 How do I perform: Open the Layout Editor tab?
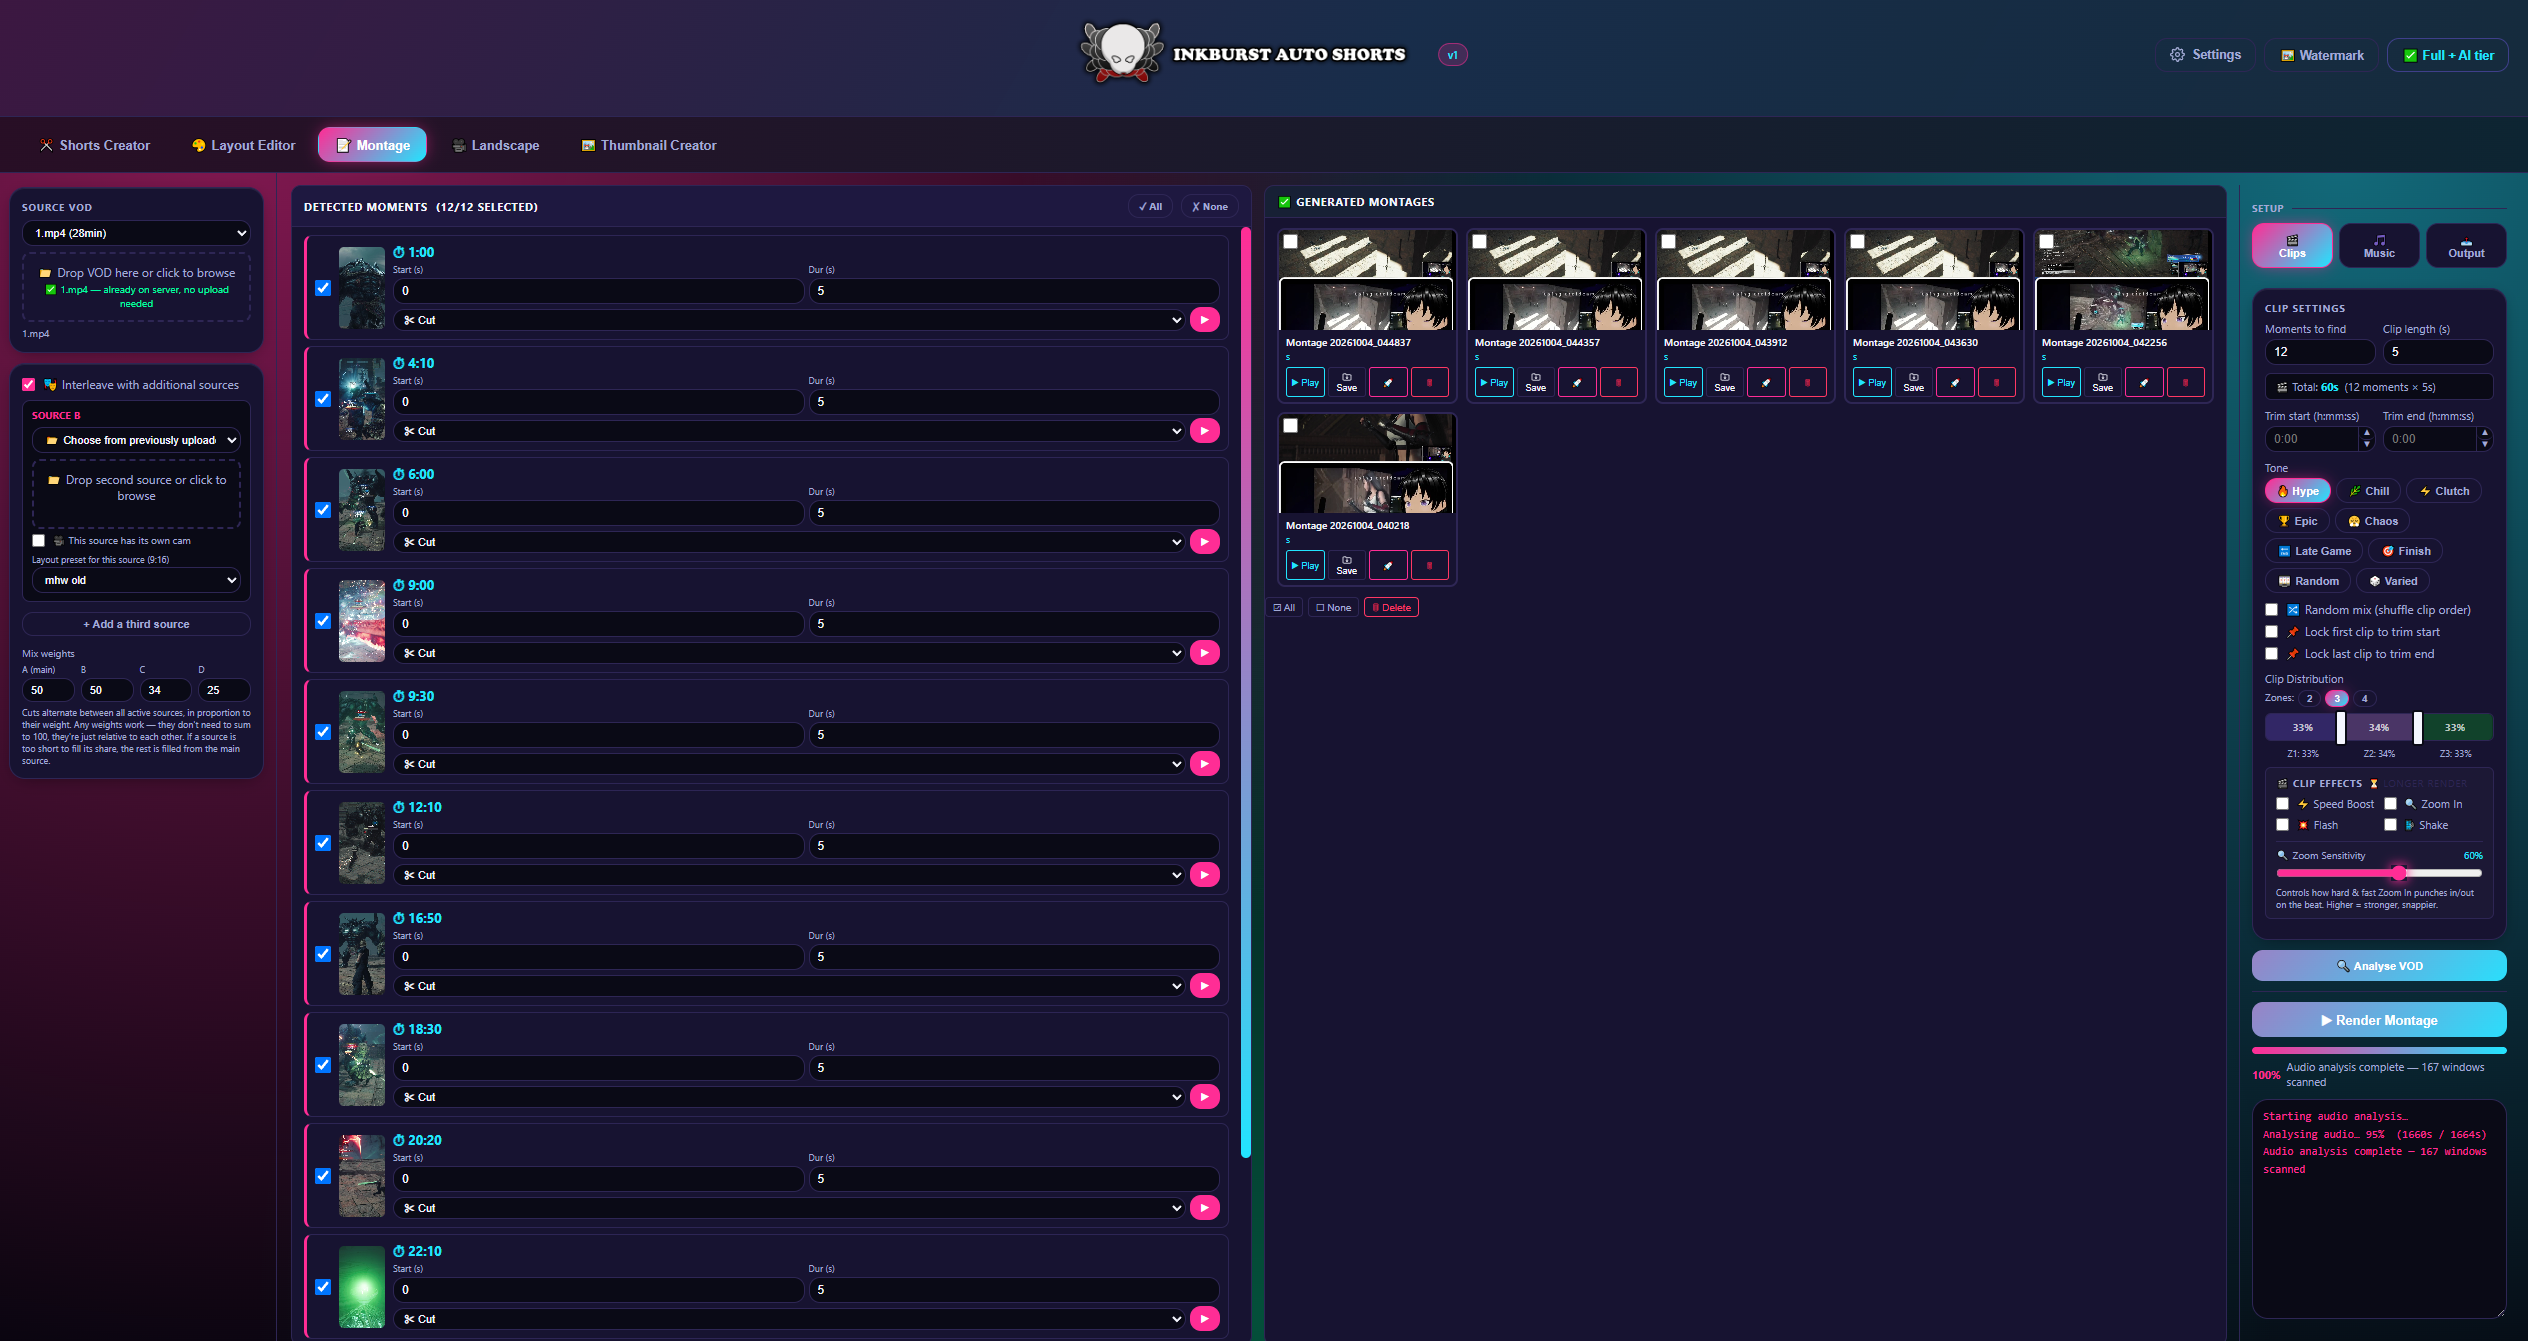click(x=243, y=145)
